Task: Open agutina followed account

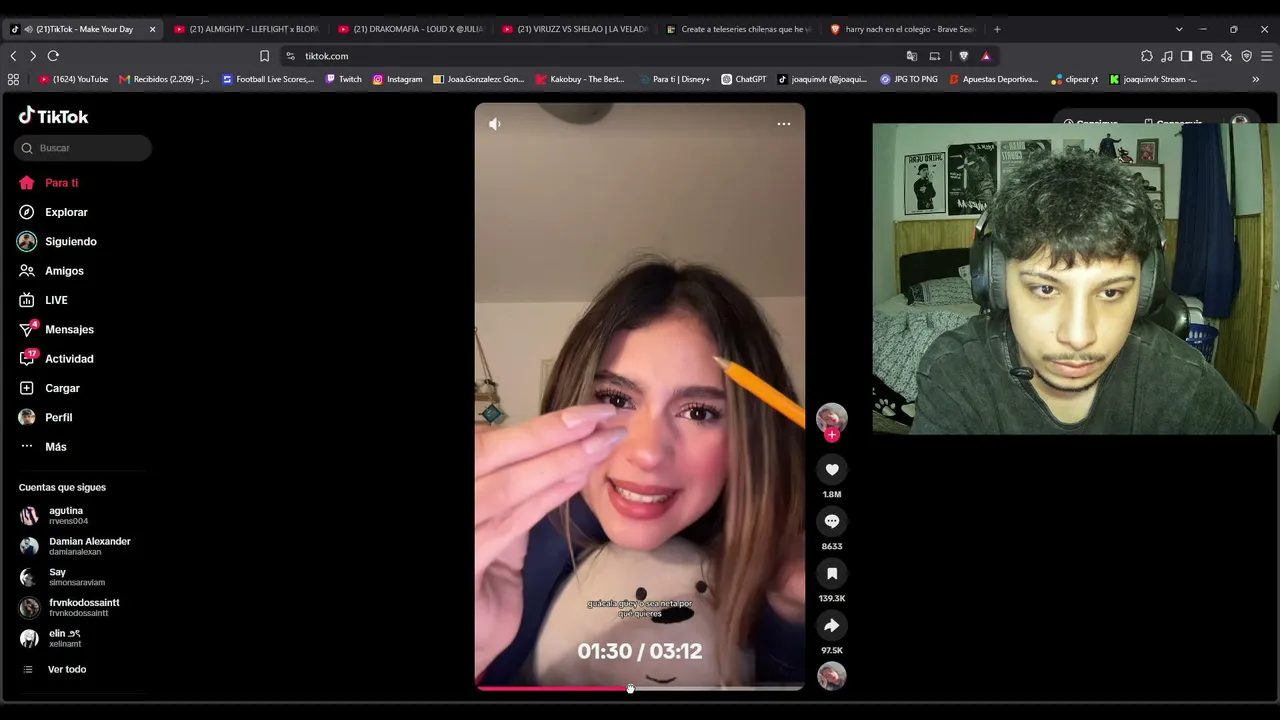Action: [x=54, y=515]
